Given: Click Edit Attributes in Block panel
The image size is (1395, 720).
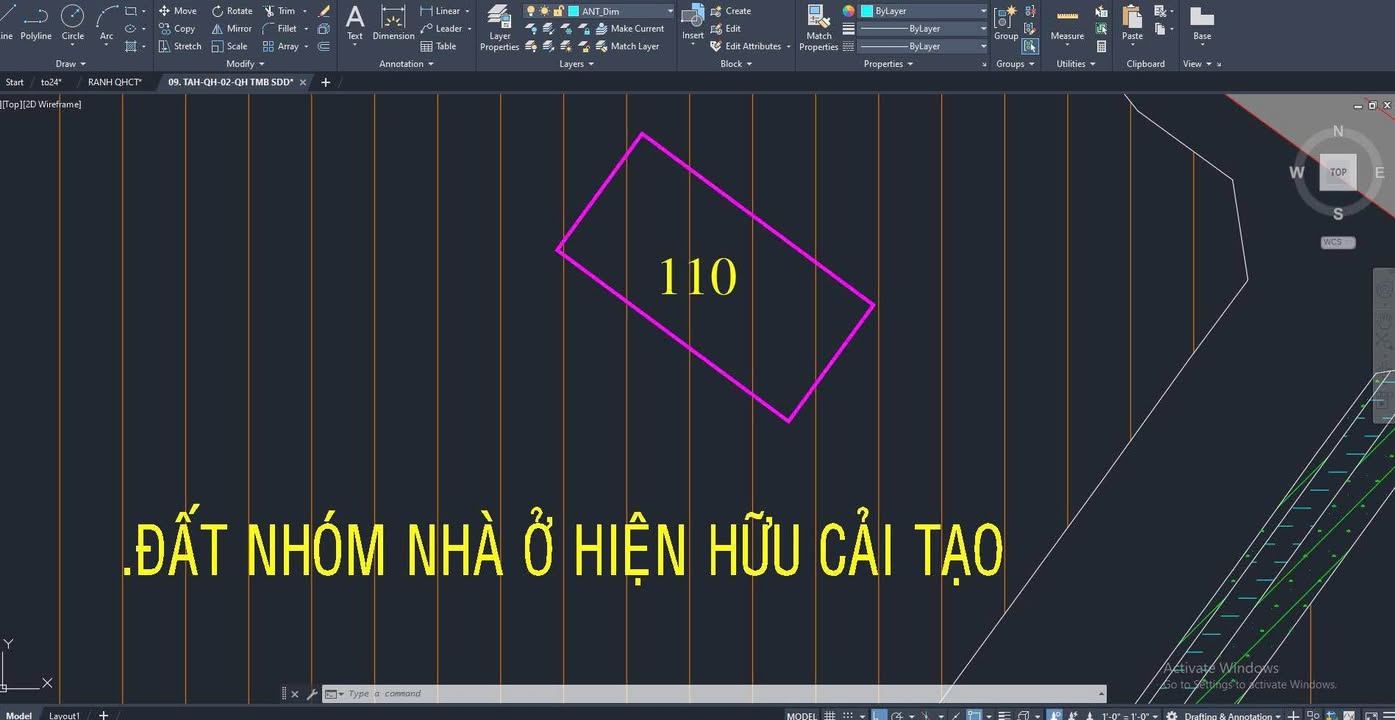Looking at the screenshot, I should tap(749, 45).
